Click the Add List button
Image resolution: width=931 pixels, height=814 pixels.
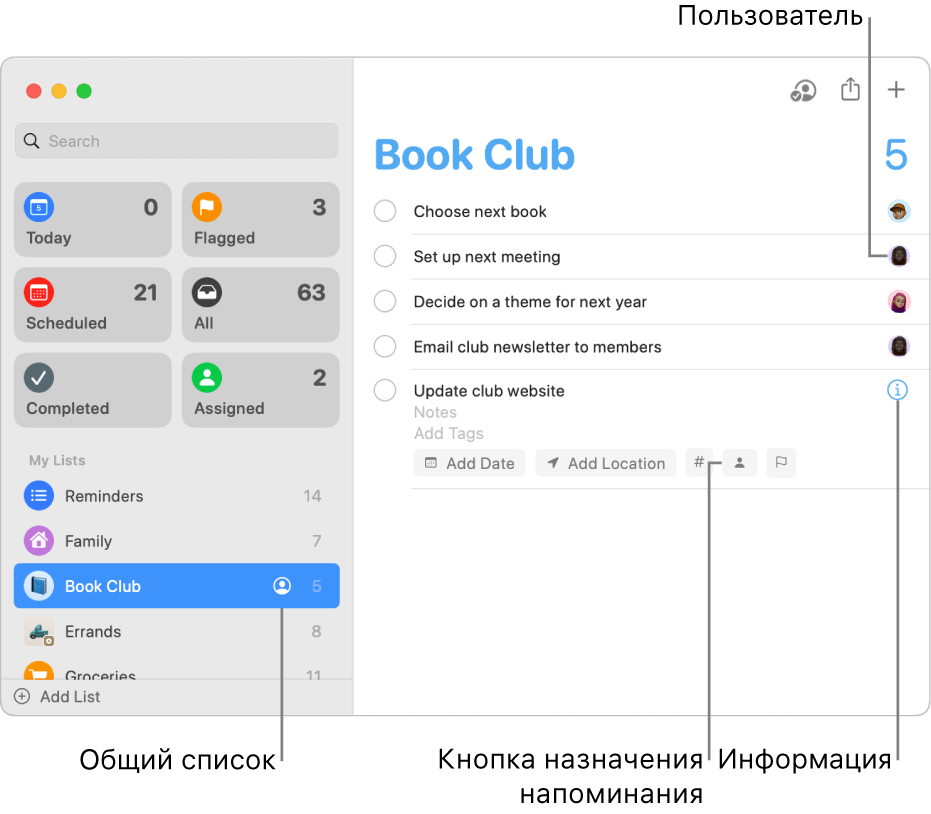[57, 696]
